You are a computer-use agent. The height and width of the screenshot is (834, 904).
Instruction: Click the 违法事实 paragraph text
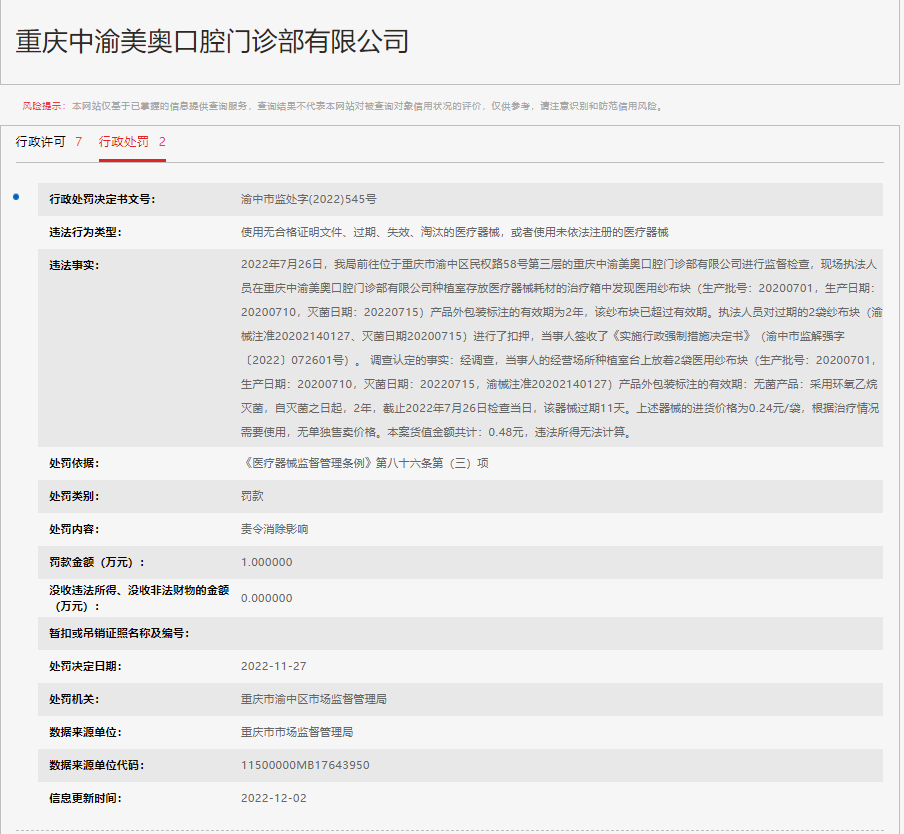(x=560, y=348)
